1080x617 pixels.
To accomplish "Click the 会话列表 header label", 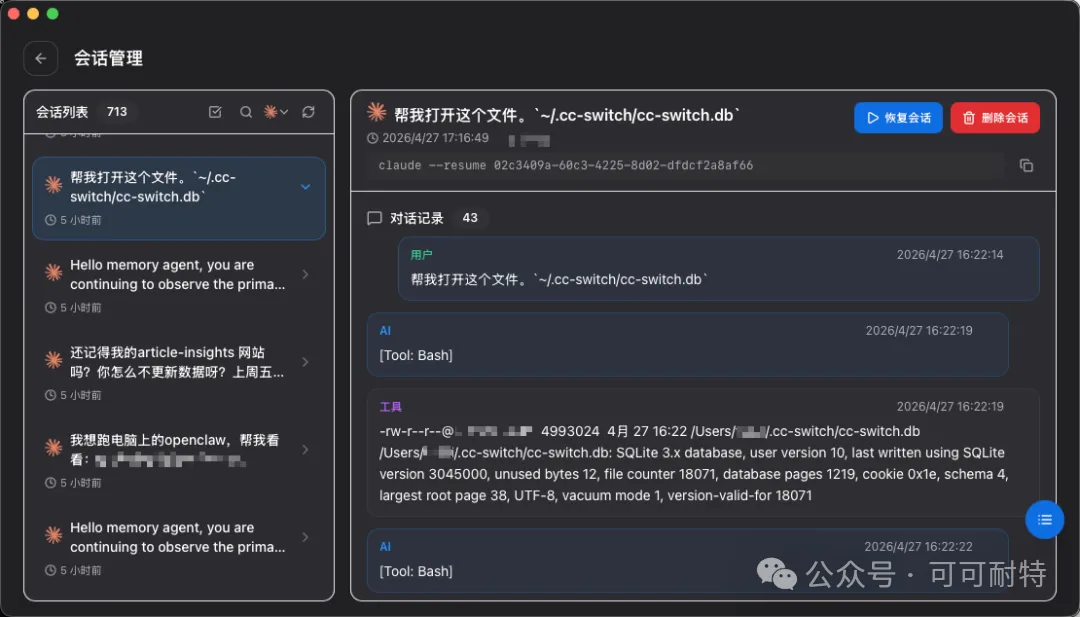I will (x=62, y=112).
